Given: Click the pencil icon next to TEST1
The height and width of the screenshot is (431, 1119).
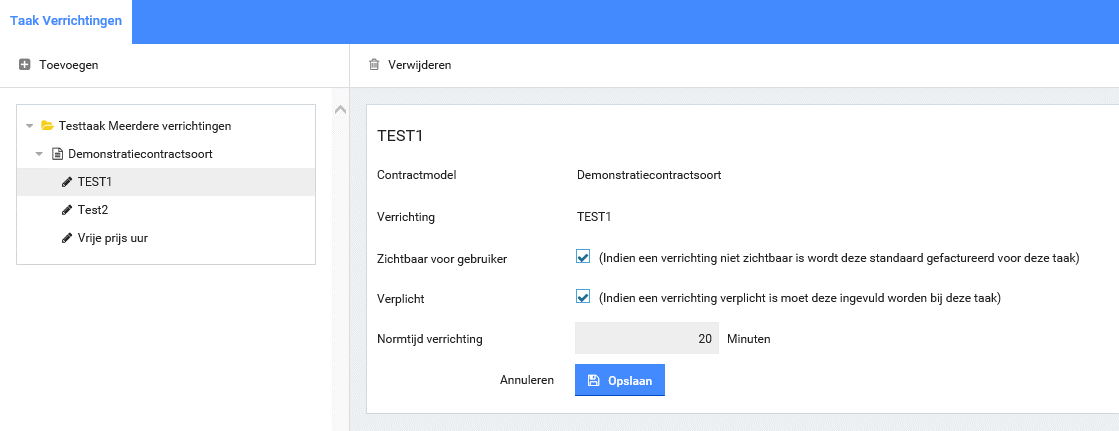Looking at the screenshot, I should tap(67, 182).
